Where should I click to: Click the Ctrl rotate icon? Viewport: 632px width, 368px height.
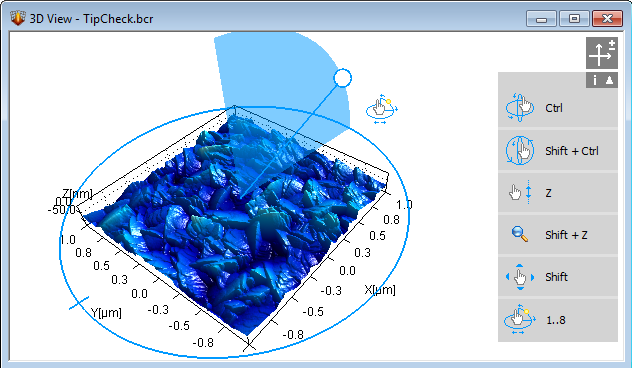pos(520,108)
